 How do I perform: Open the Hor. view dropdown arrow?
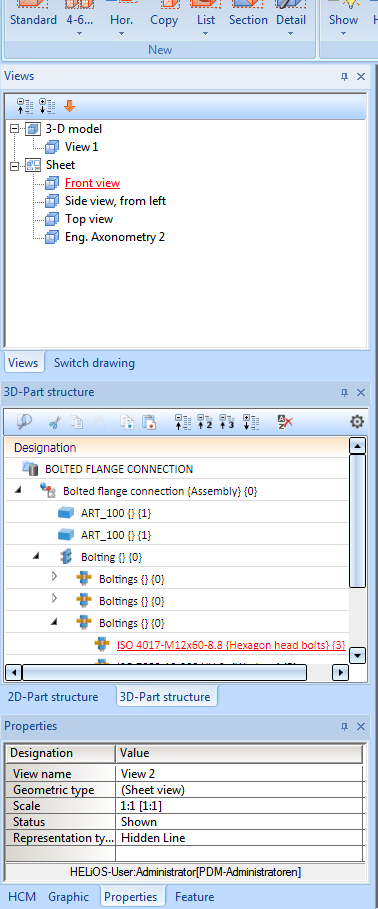click(121, 34)
